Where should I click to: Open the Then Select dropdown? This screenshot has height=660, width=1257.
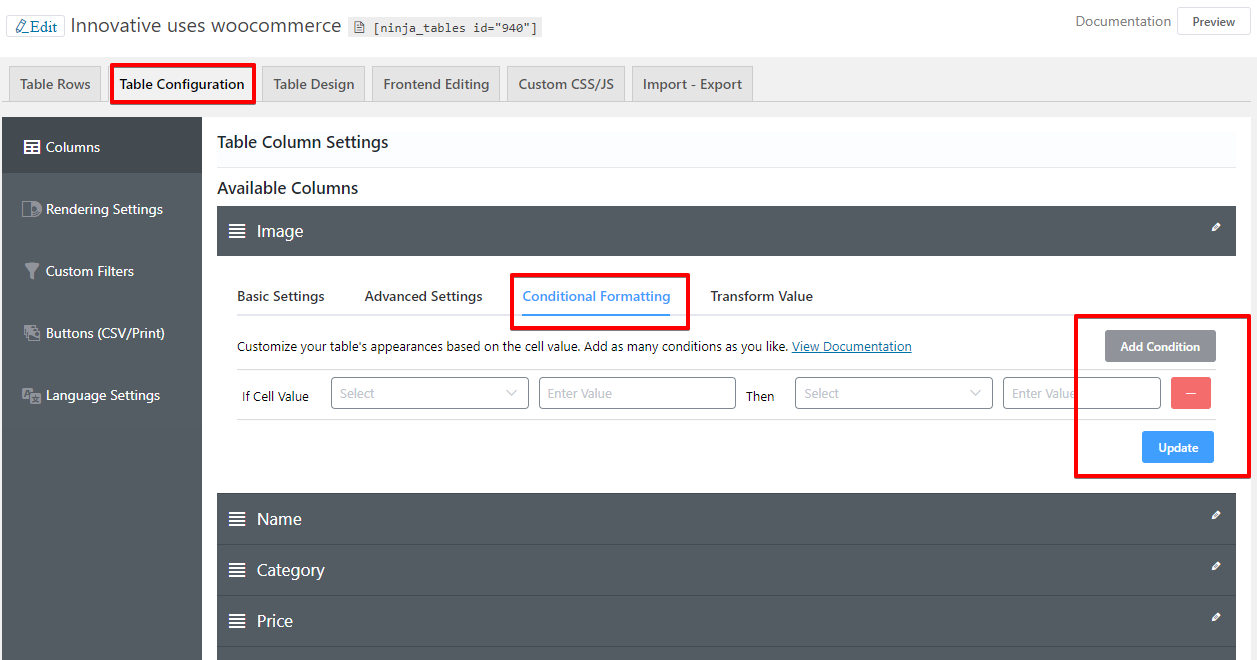pos(894,393)
